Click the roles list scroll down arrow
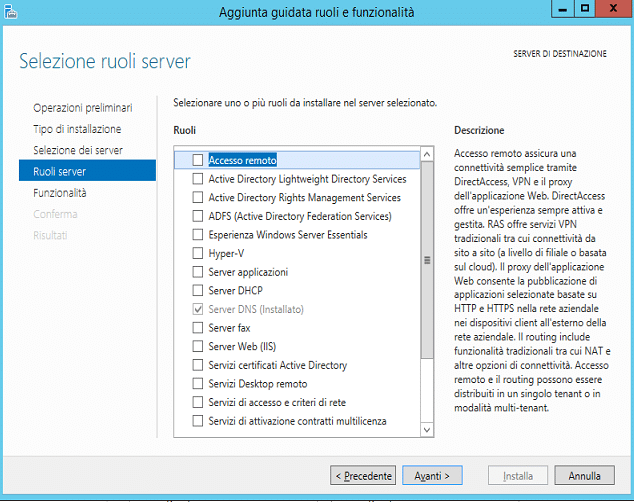Image resolution: width=634 pixels, height=502 pixels. (427, 429)
